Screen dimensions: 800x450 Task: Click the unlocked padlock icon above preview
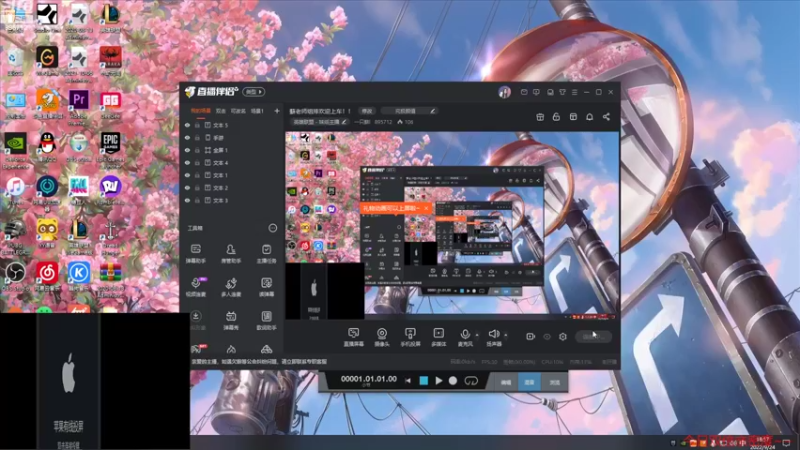tap(556, 117)
